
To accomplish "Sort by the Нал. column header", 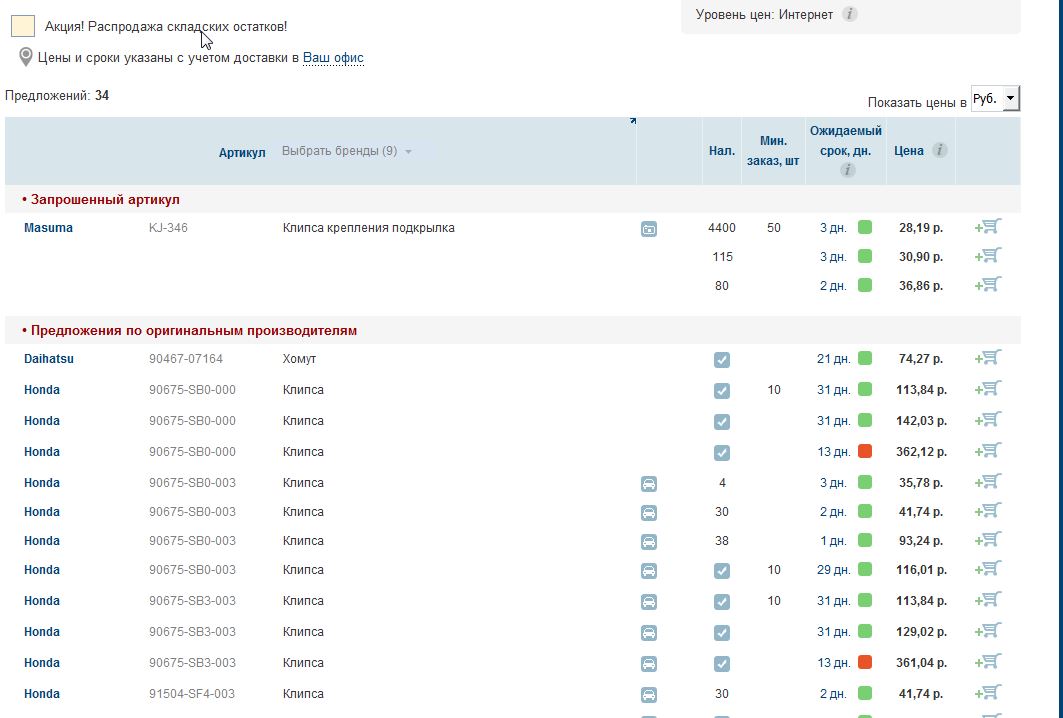I will click(x=721, y=151).
